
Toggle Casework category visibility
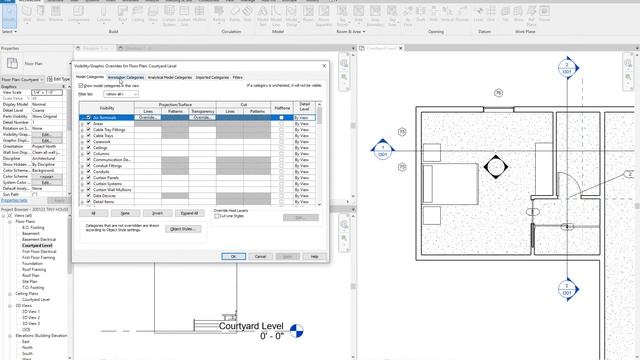[89, 142]
